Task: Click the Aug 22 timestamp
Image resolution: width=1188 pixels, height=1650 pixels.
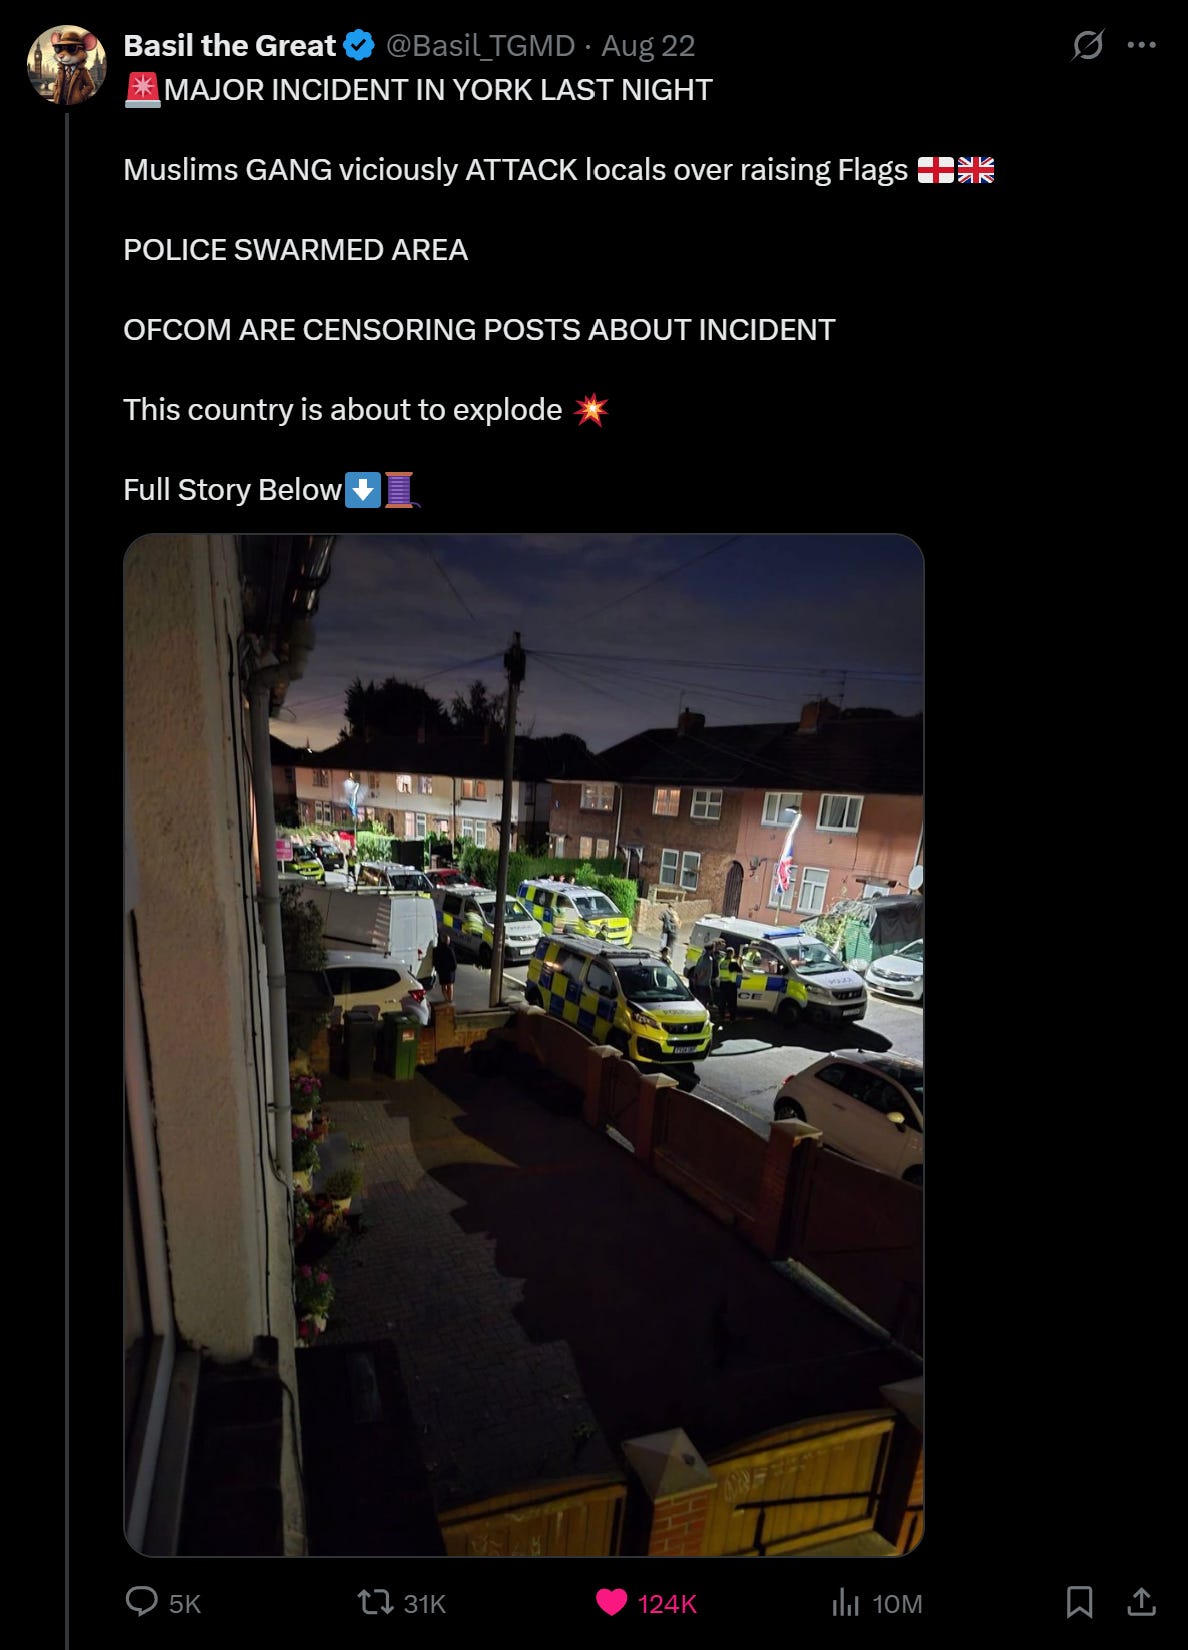Action: tap(648, 46)
